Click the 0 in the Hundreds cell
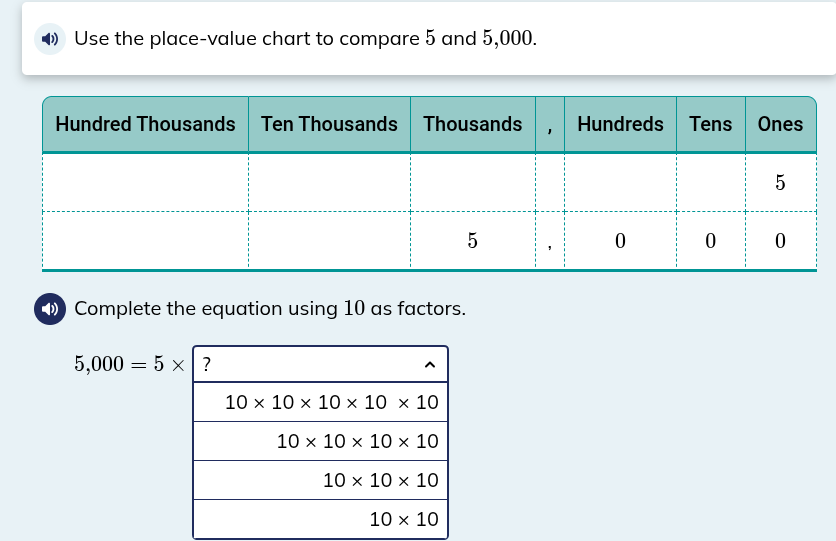Viewport: 836px width, 541px height. [620, 241]
